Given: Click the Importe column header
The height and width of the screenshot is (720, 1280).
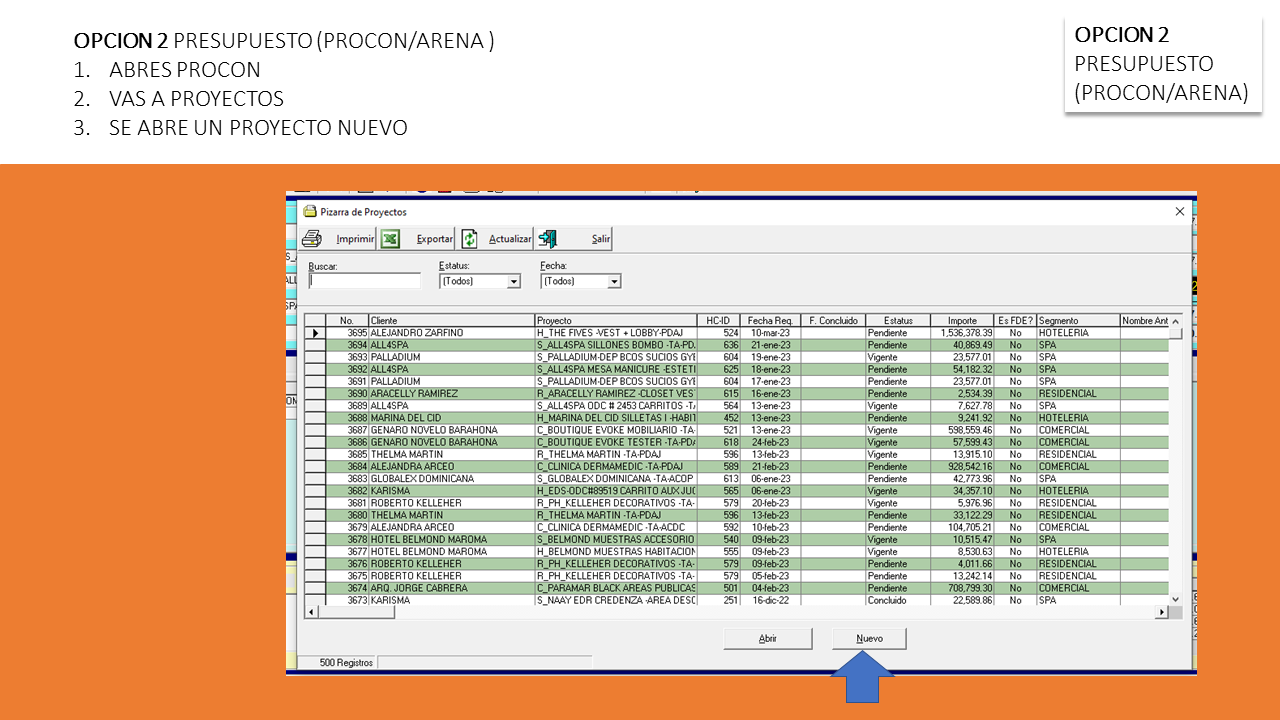Looking at the screenshot, I should pos(962,321).
